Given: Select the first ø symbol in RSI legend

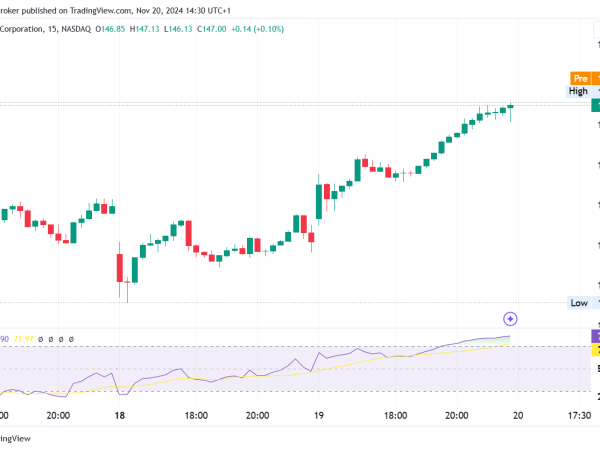Looking at the screenshot, I should (41, 339).
